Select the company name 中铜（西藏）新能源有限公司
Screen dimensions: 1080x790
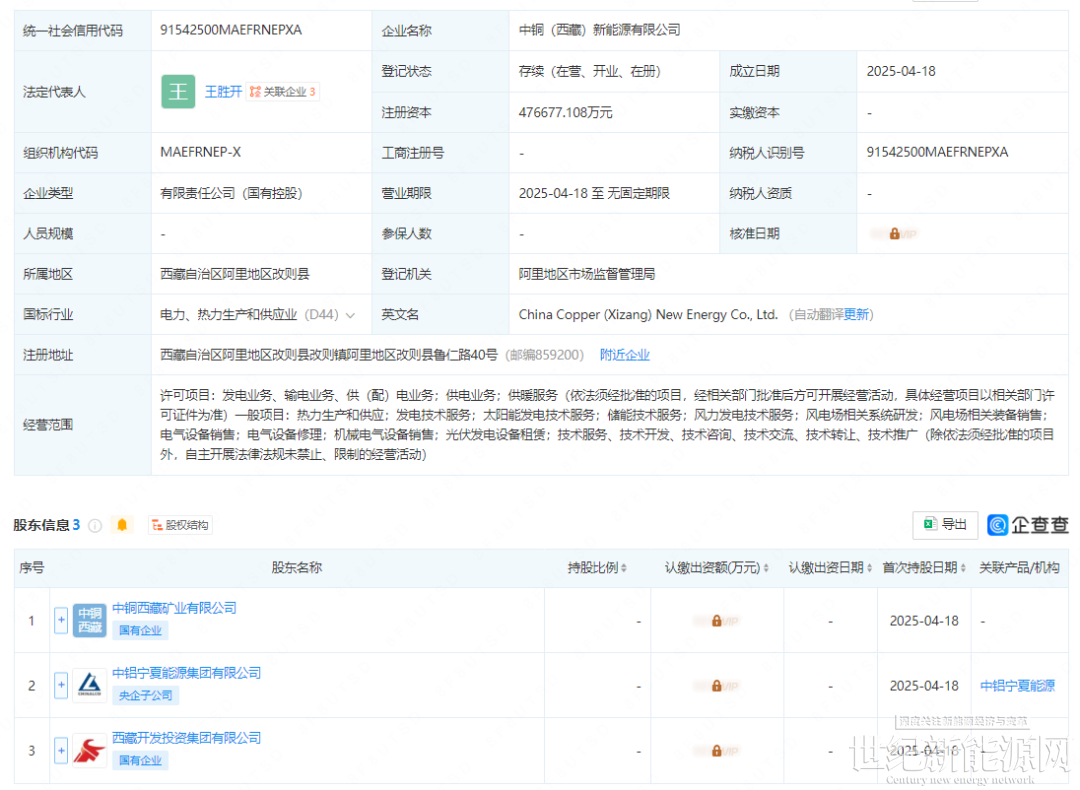coord(599,30)
